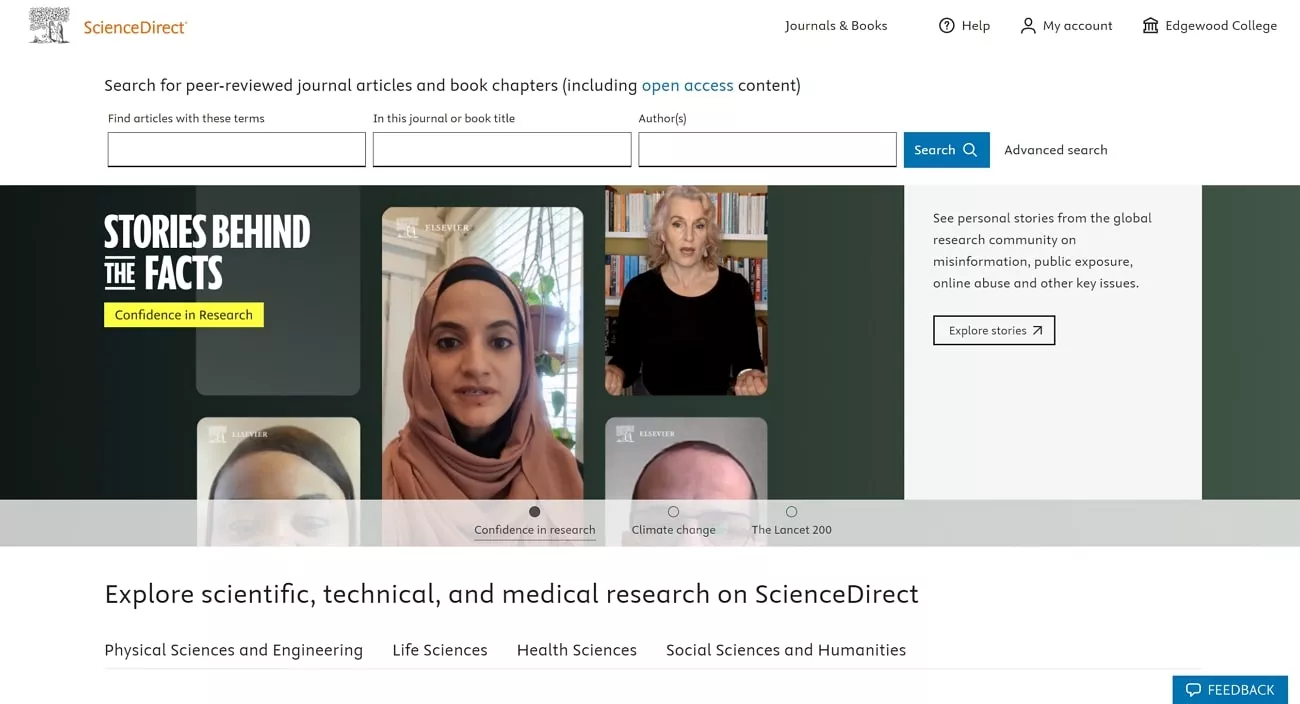This screenshot has width=1300, height=704.
Task: Click the magnifying glass on the Search button
Action: click(971, 149)
